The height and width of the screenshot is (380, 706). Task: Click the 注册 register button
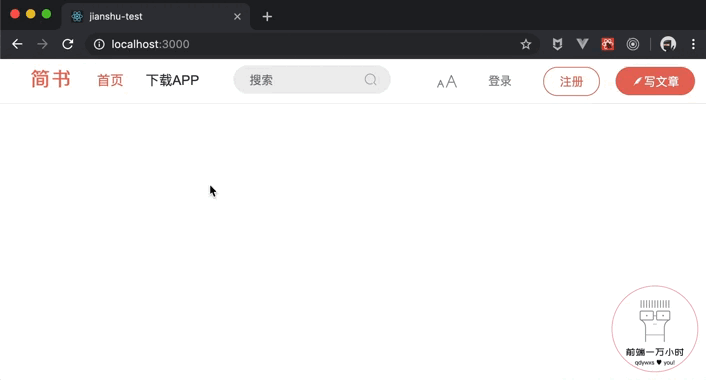pos(571,81)
